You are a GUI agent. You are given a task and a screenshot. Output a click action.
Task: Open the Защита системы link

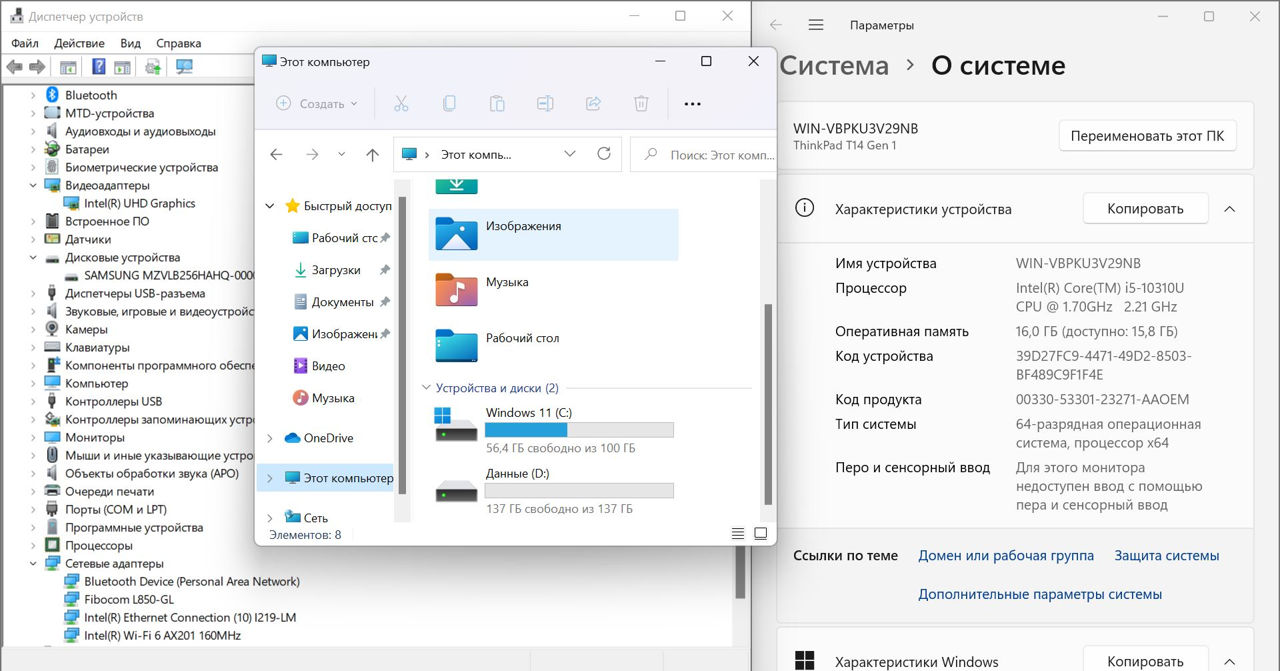1166,555
